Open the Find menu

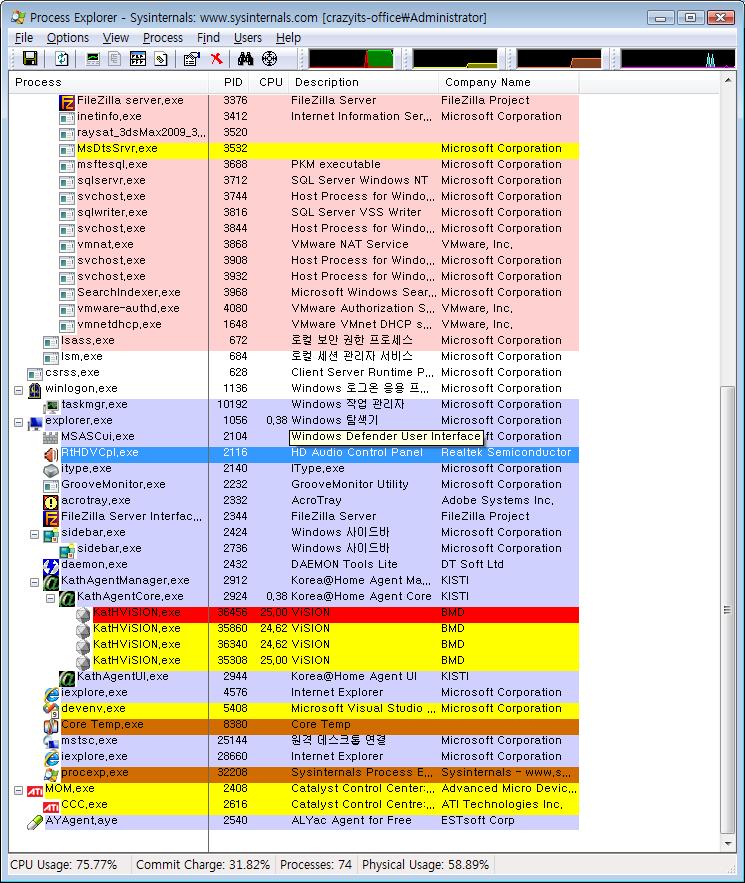[208, 38]
